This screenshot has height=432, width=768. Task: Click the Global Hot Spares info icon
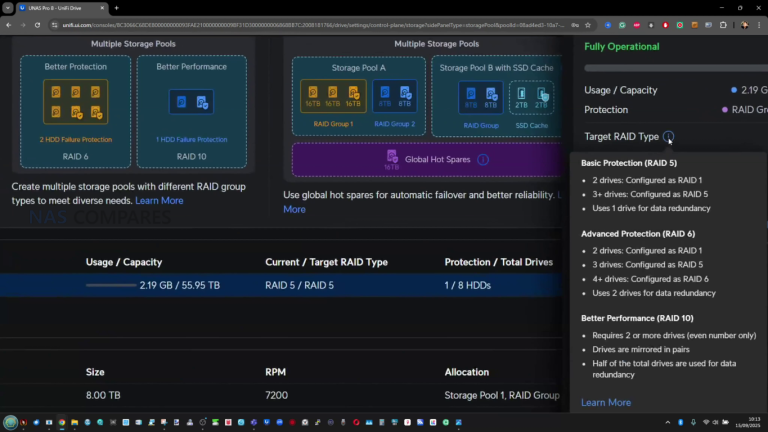(483, 159)
